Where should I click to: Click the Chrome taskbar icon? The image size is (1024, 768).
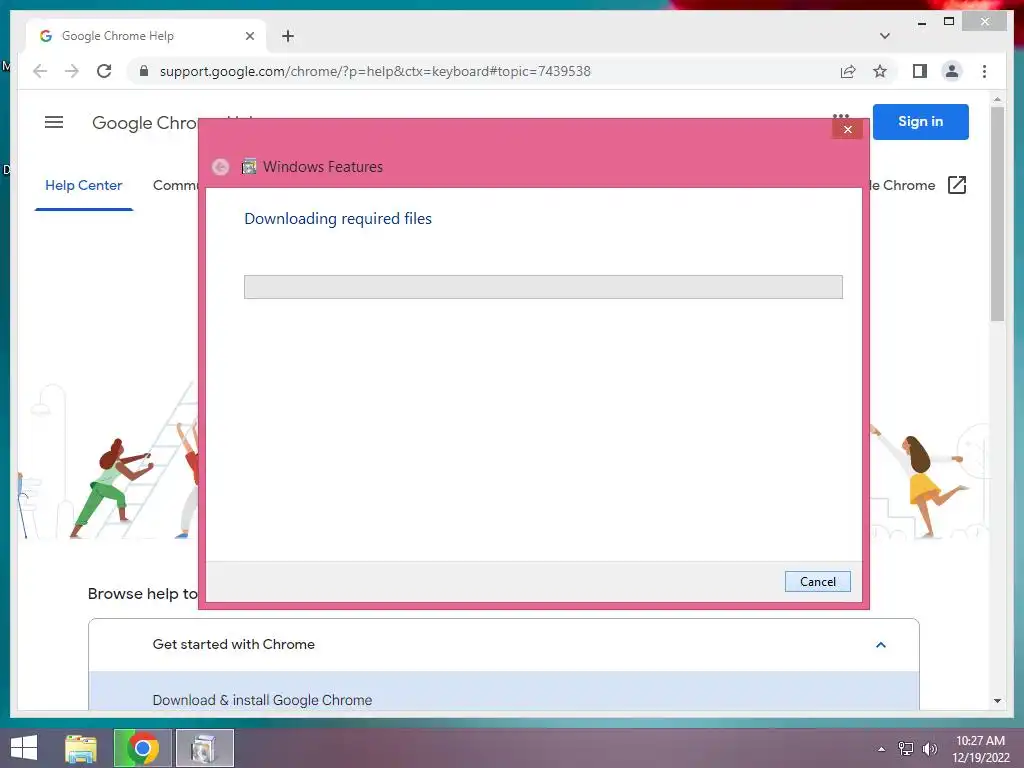(x=142, y=748)
